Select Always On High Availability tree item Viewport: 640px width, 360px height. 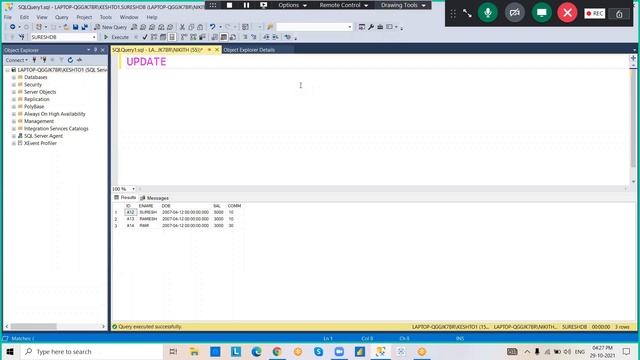tap(55, 114)
